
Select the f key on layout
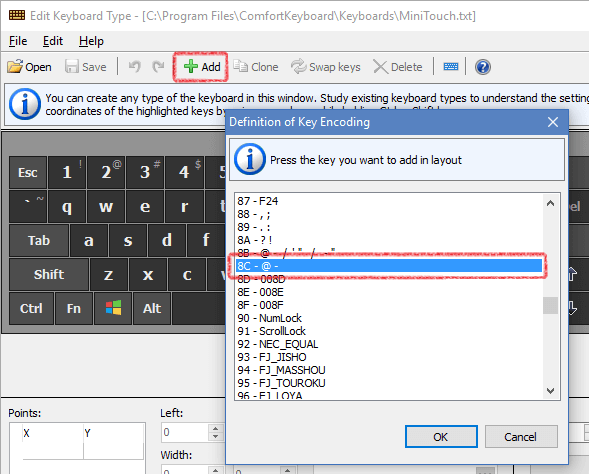206,240
